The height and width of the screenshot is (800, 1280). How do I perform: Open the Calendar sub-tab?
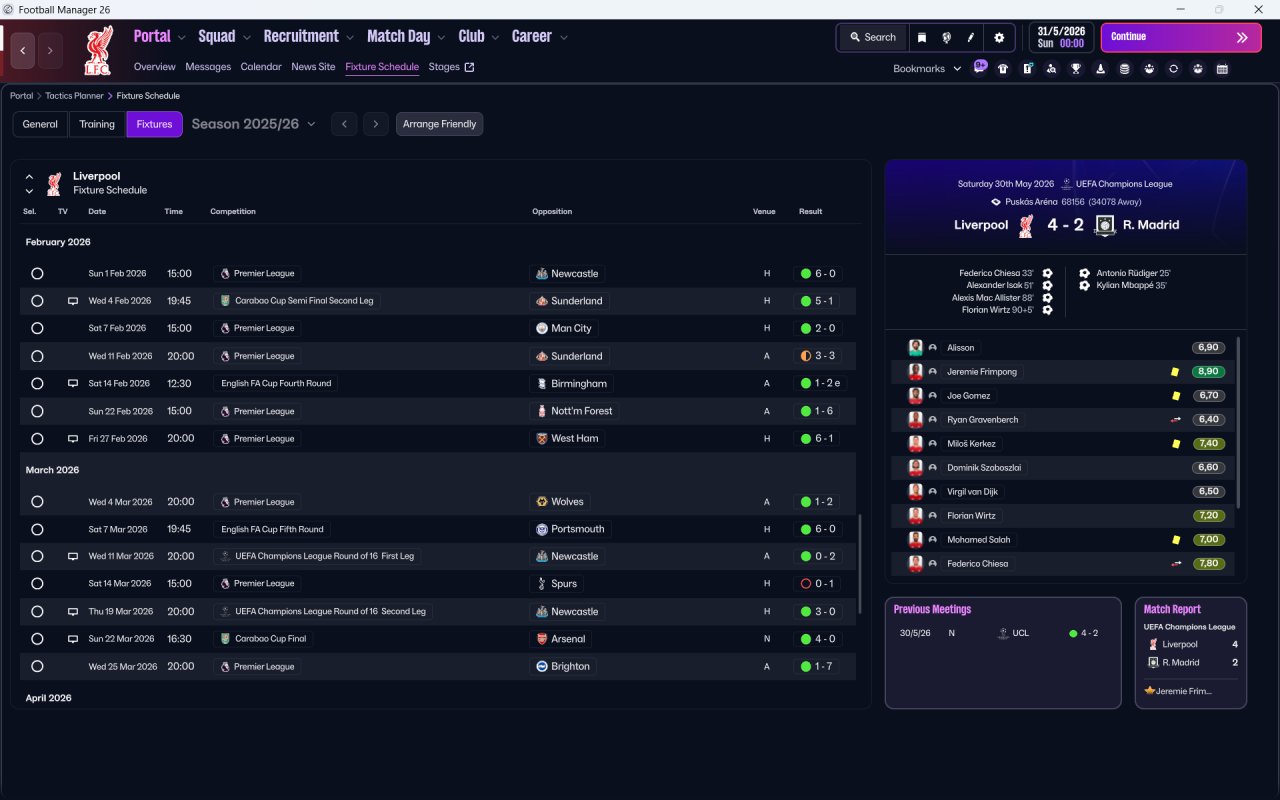point(261,67)
